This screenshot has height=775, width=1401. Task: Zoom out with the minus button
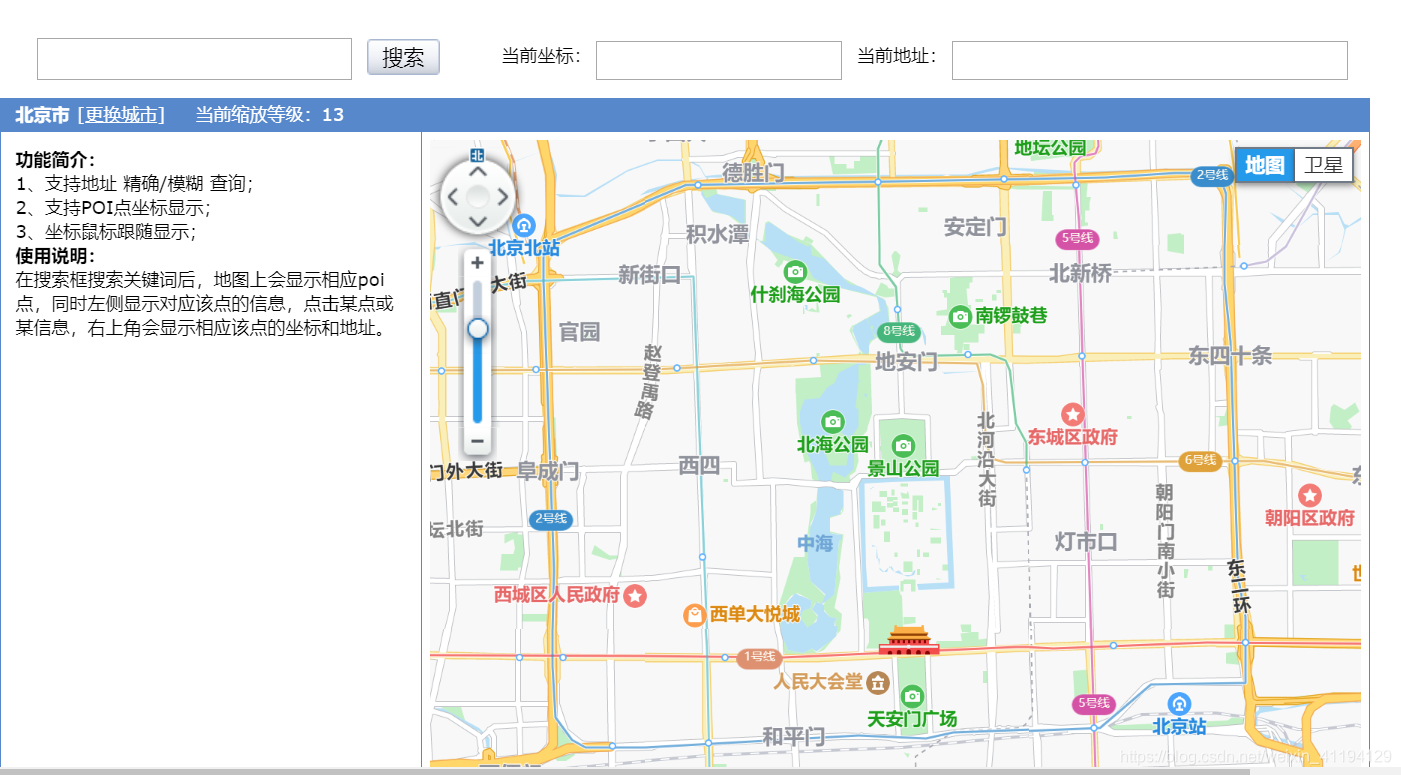477,441
